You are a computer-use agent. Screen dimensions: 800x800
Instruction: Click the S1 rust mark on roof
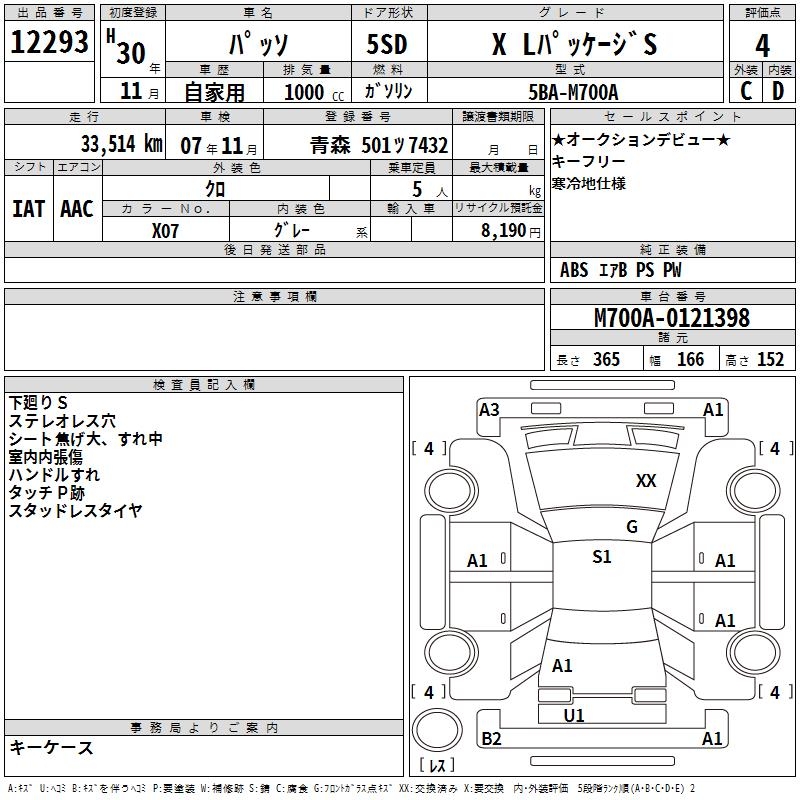(x=602, y=556)
